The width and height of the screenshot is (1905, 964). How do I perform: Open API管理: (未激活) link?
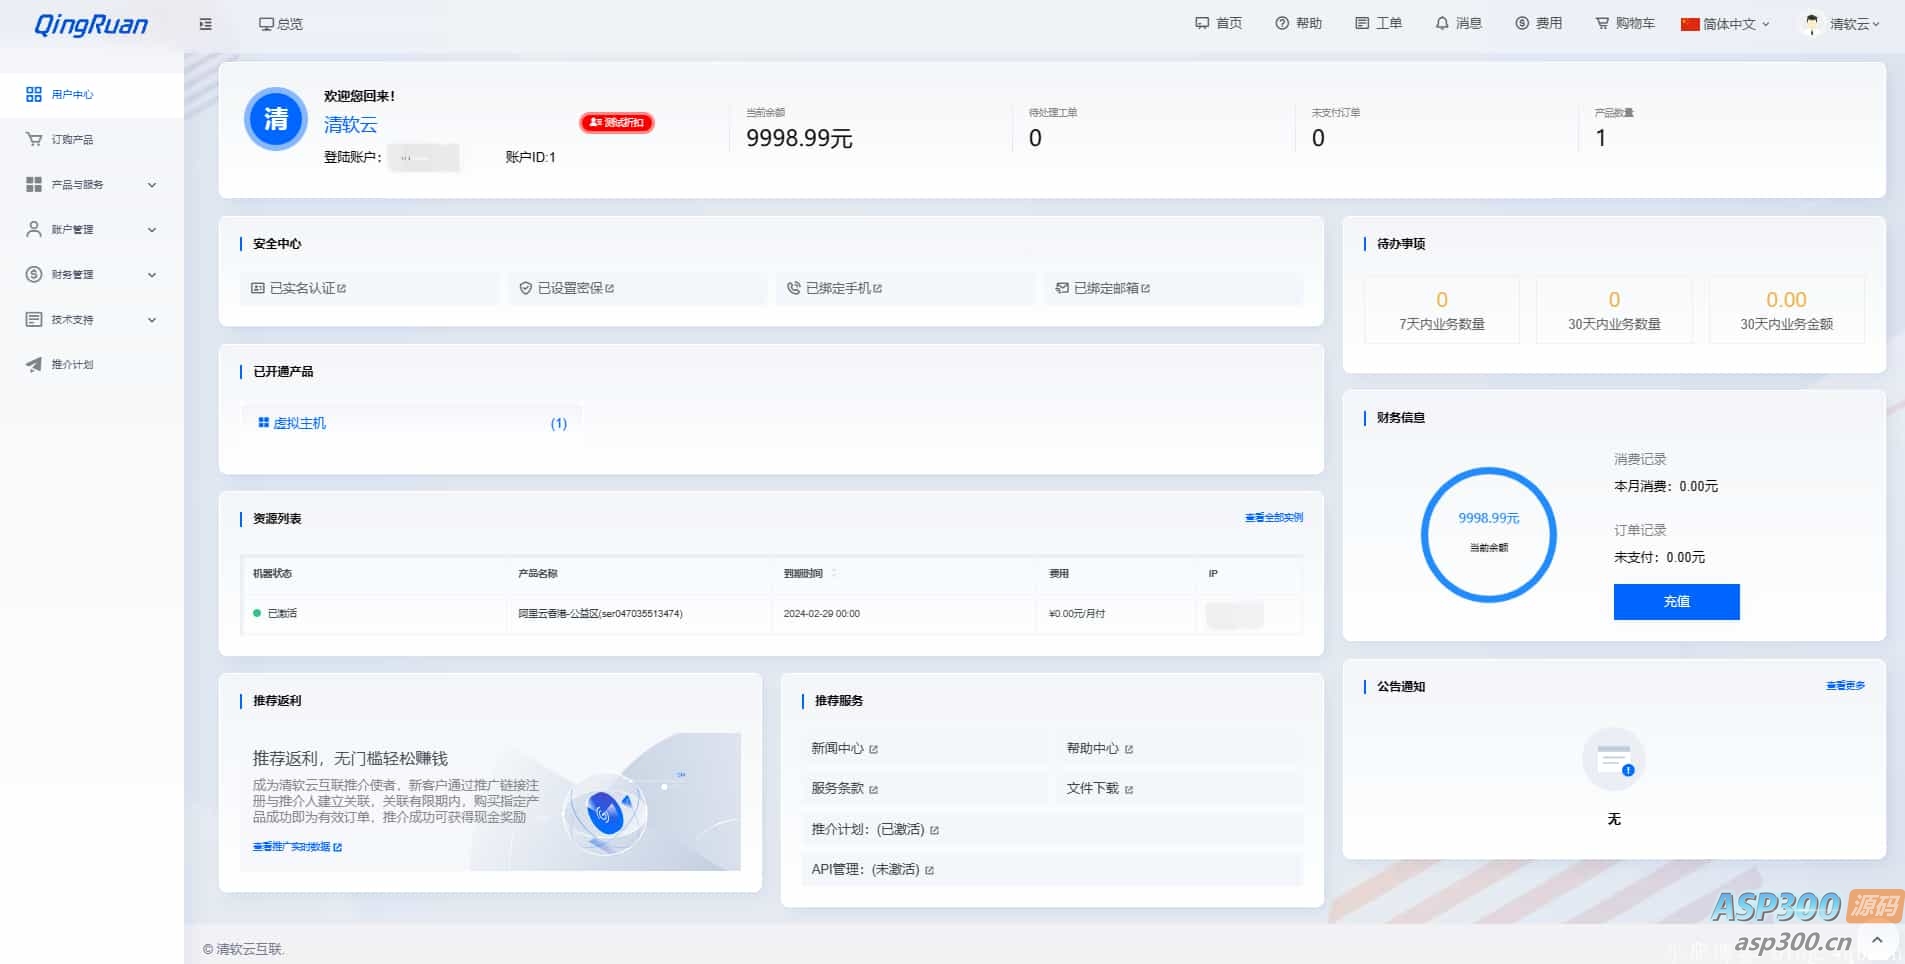(872, 869)
